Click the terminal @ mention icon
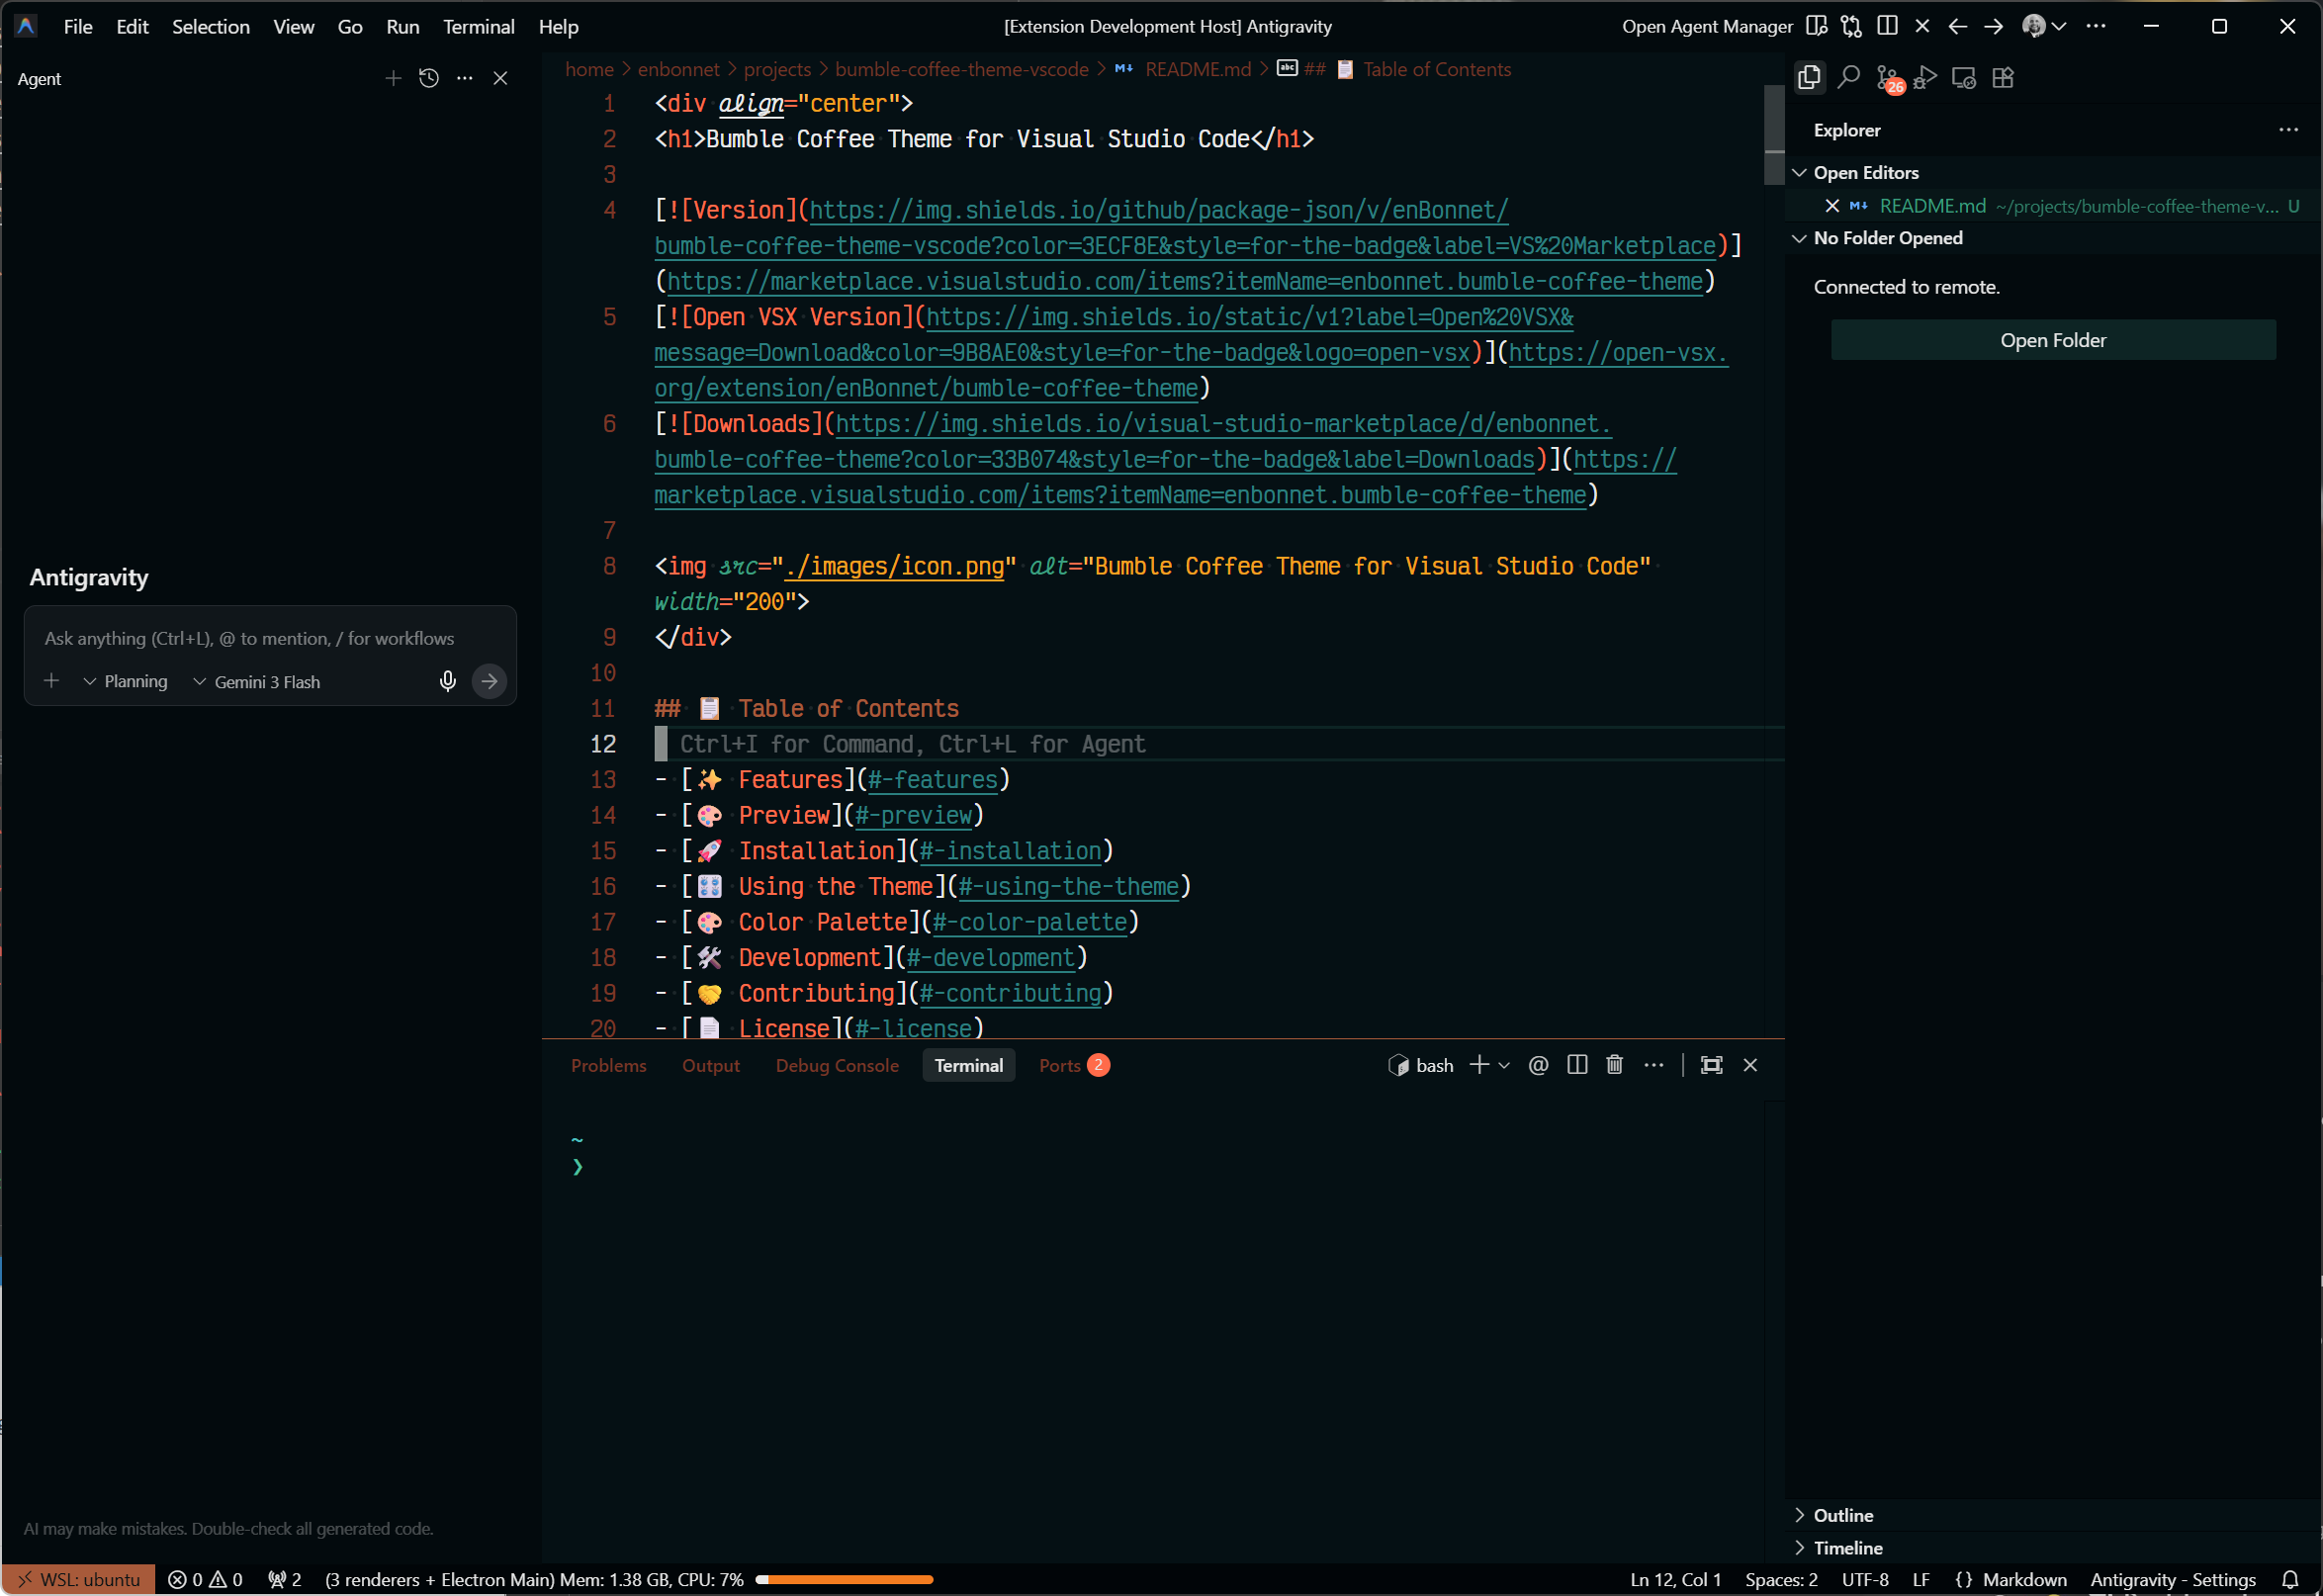The height and width of the screenshot is (1596, 2323). [1539, 1065]
